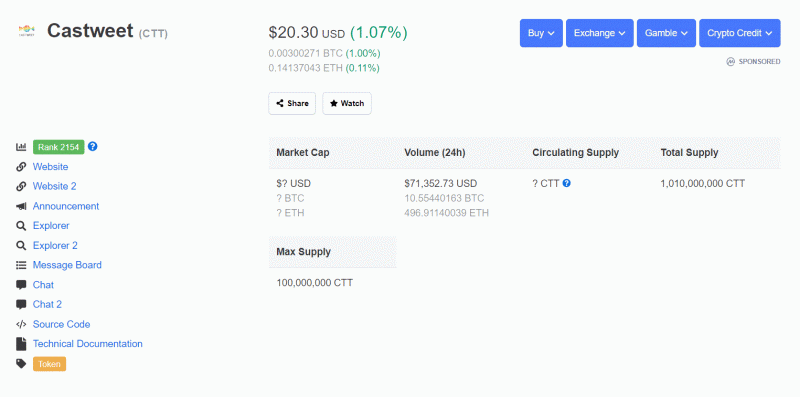The width and height of the screenshot is (800, 397).
Task: Click the Volume (24h) column header
Action: pyautogui.click(x=435, y=153)
